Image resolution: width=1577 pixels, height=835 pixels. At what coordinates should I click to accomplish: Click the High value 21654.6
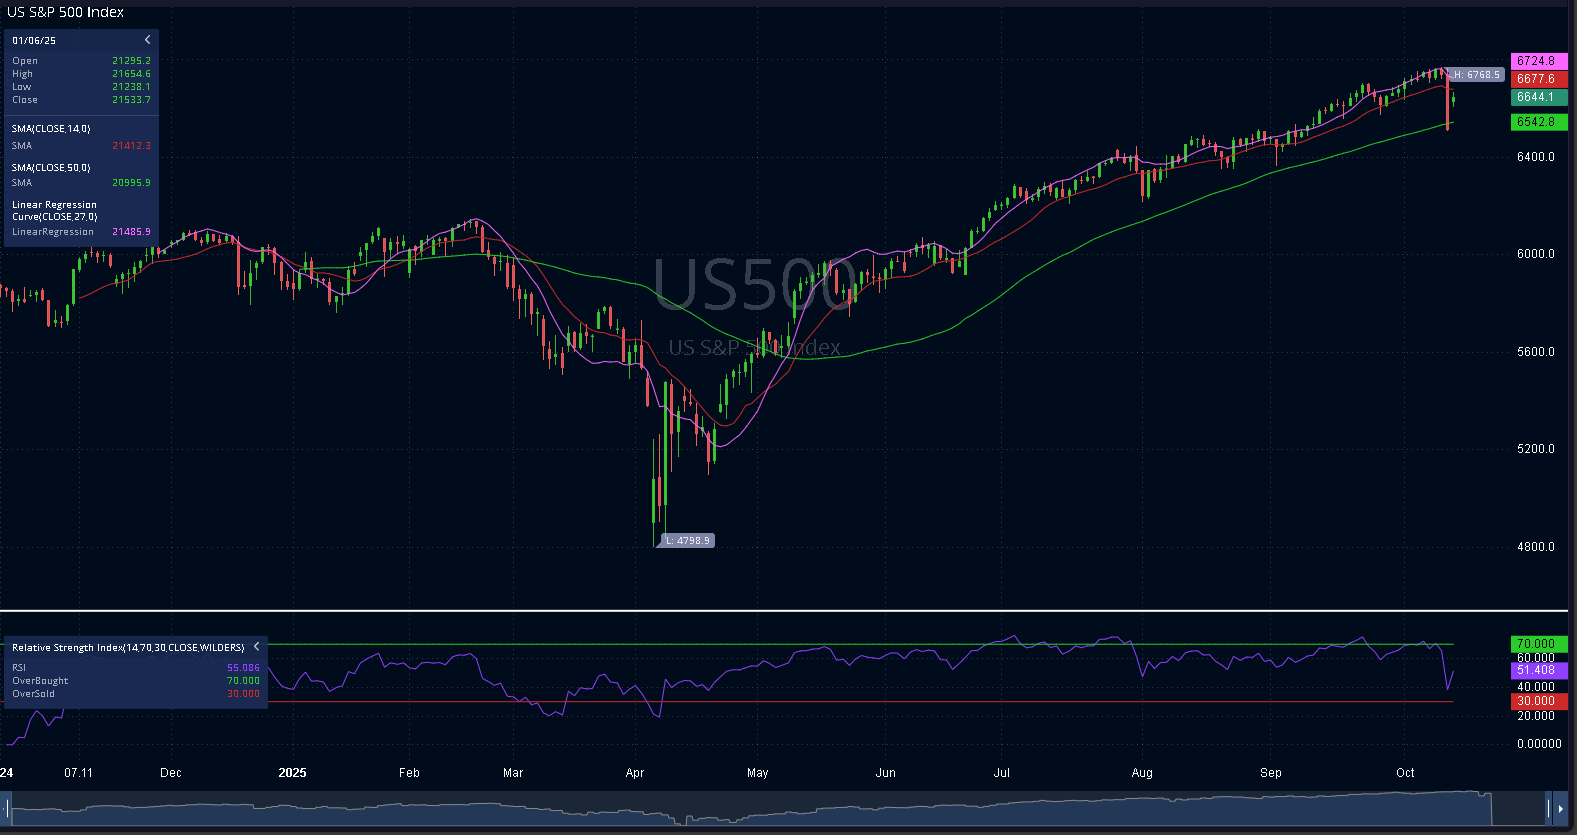[131, 74]
